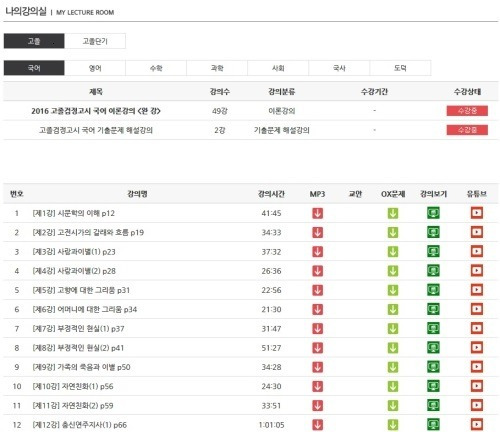
Task: Switch to the 영어 subject tab
Action: (95, 68)
